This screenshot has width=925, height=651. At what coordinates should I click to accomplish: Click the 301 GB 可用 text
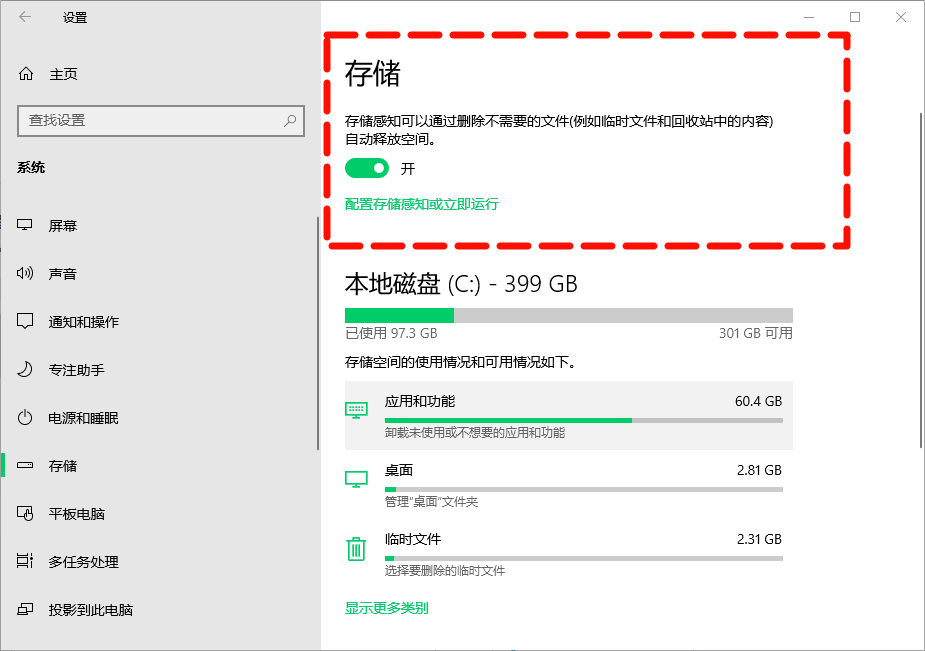coord(756,333)
